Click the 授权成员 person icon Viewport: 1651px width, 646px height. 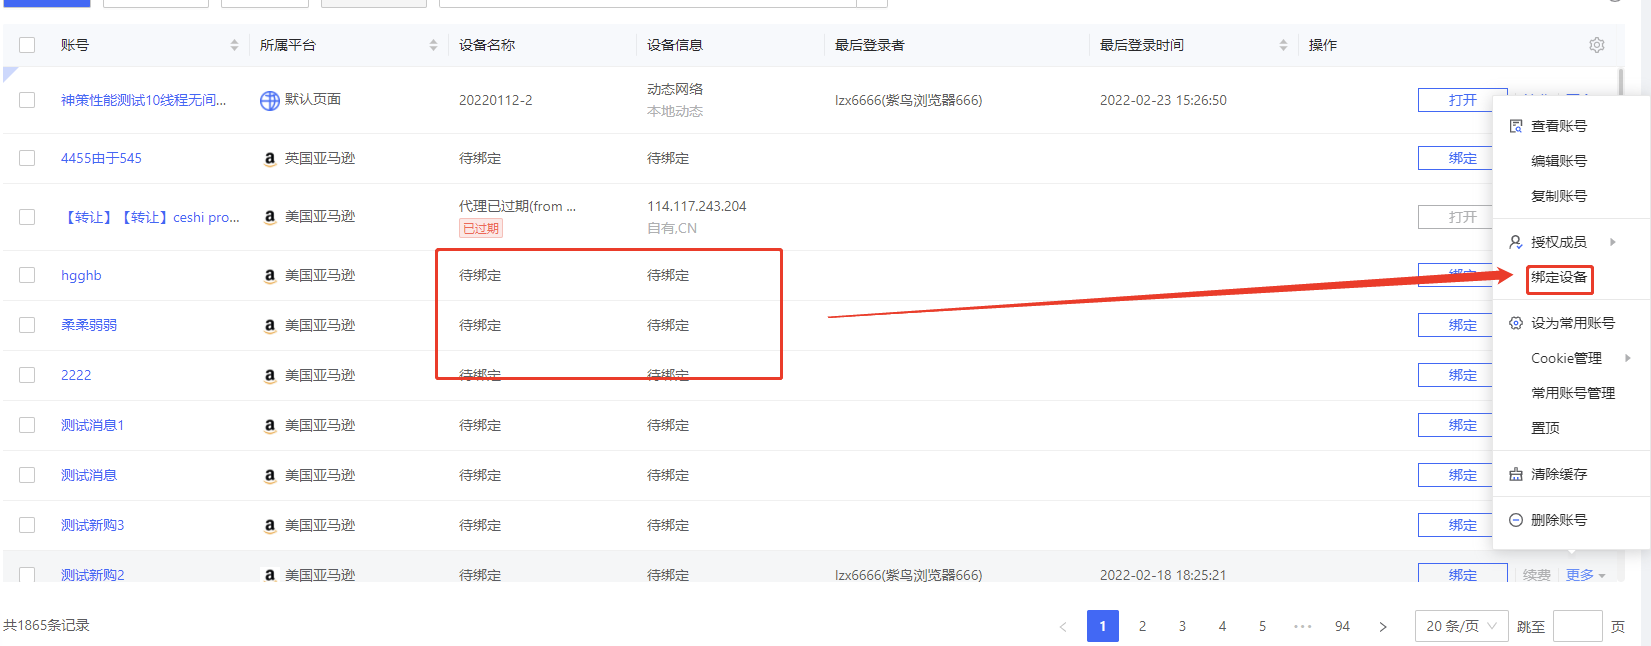pos(1516,242)
